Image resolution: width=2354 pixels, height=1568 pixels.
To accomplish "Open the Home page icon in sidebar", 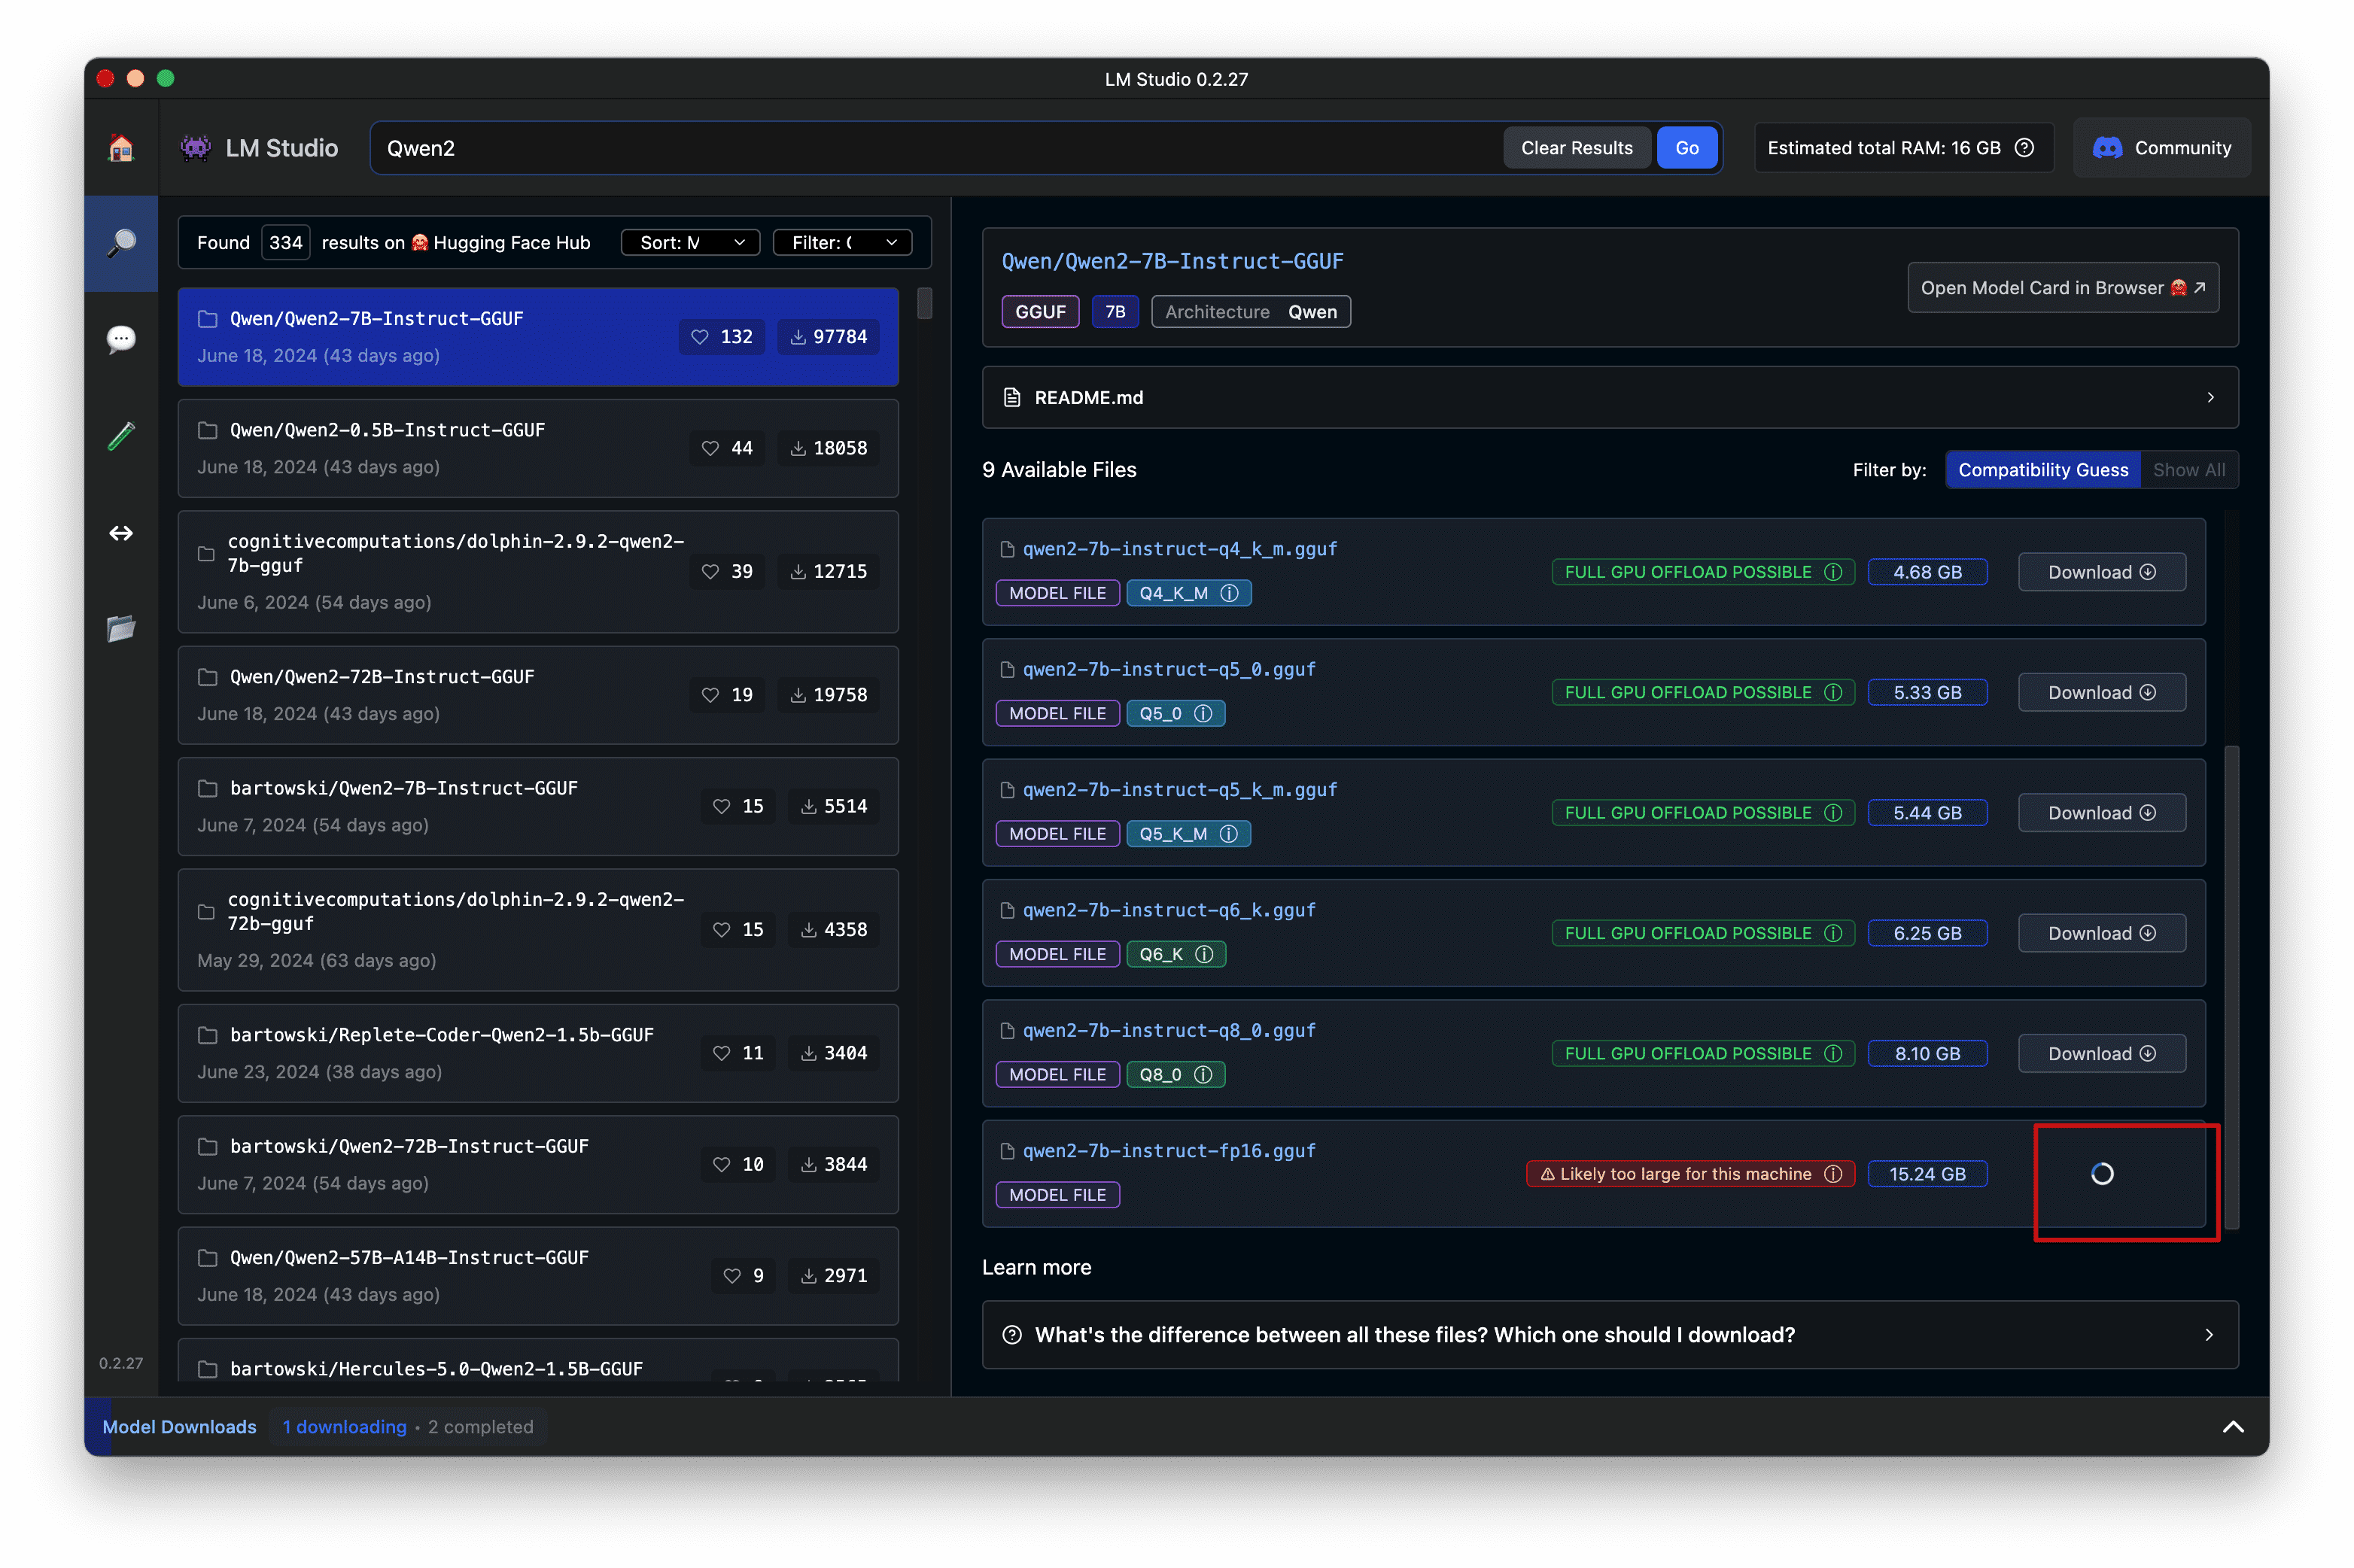I will point(121,148).
